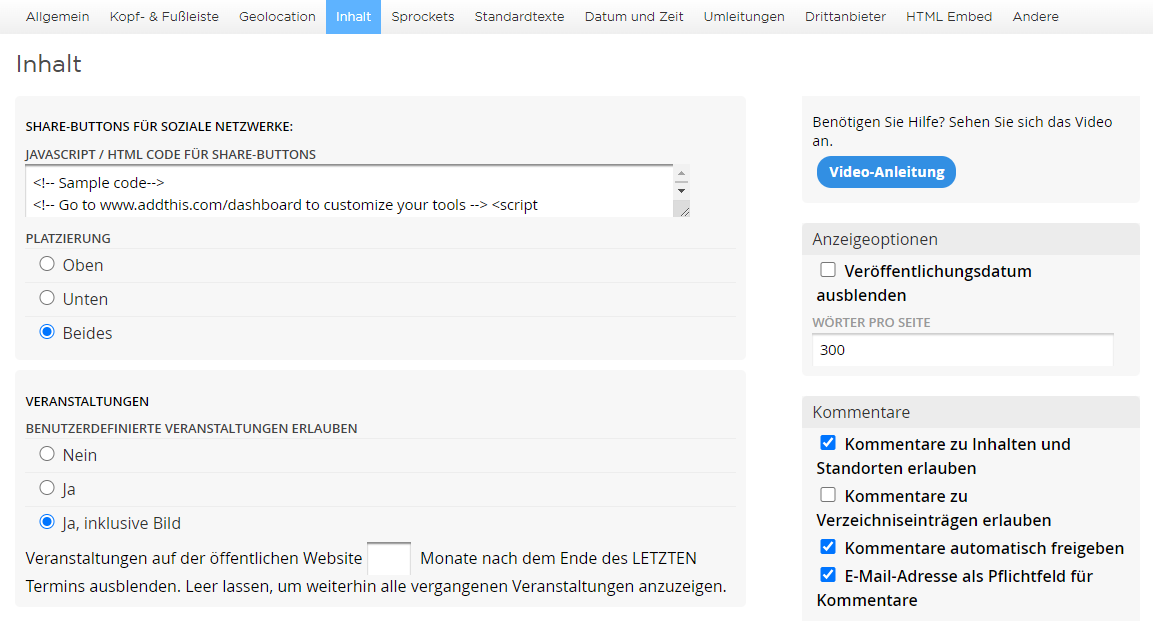Open the Allgemein tab
Screen dimensions: 1153x621
57,16
